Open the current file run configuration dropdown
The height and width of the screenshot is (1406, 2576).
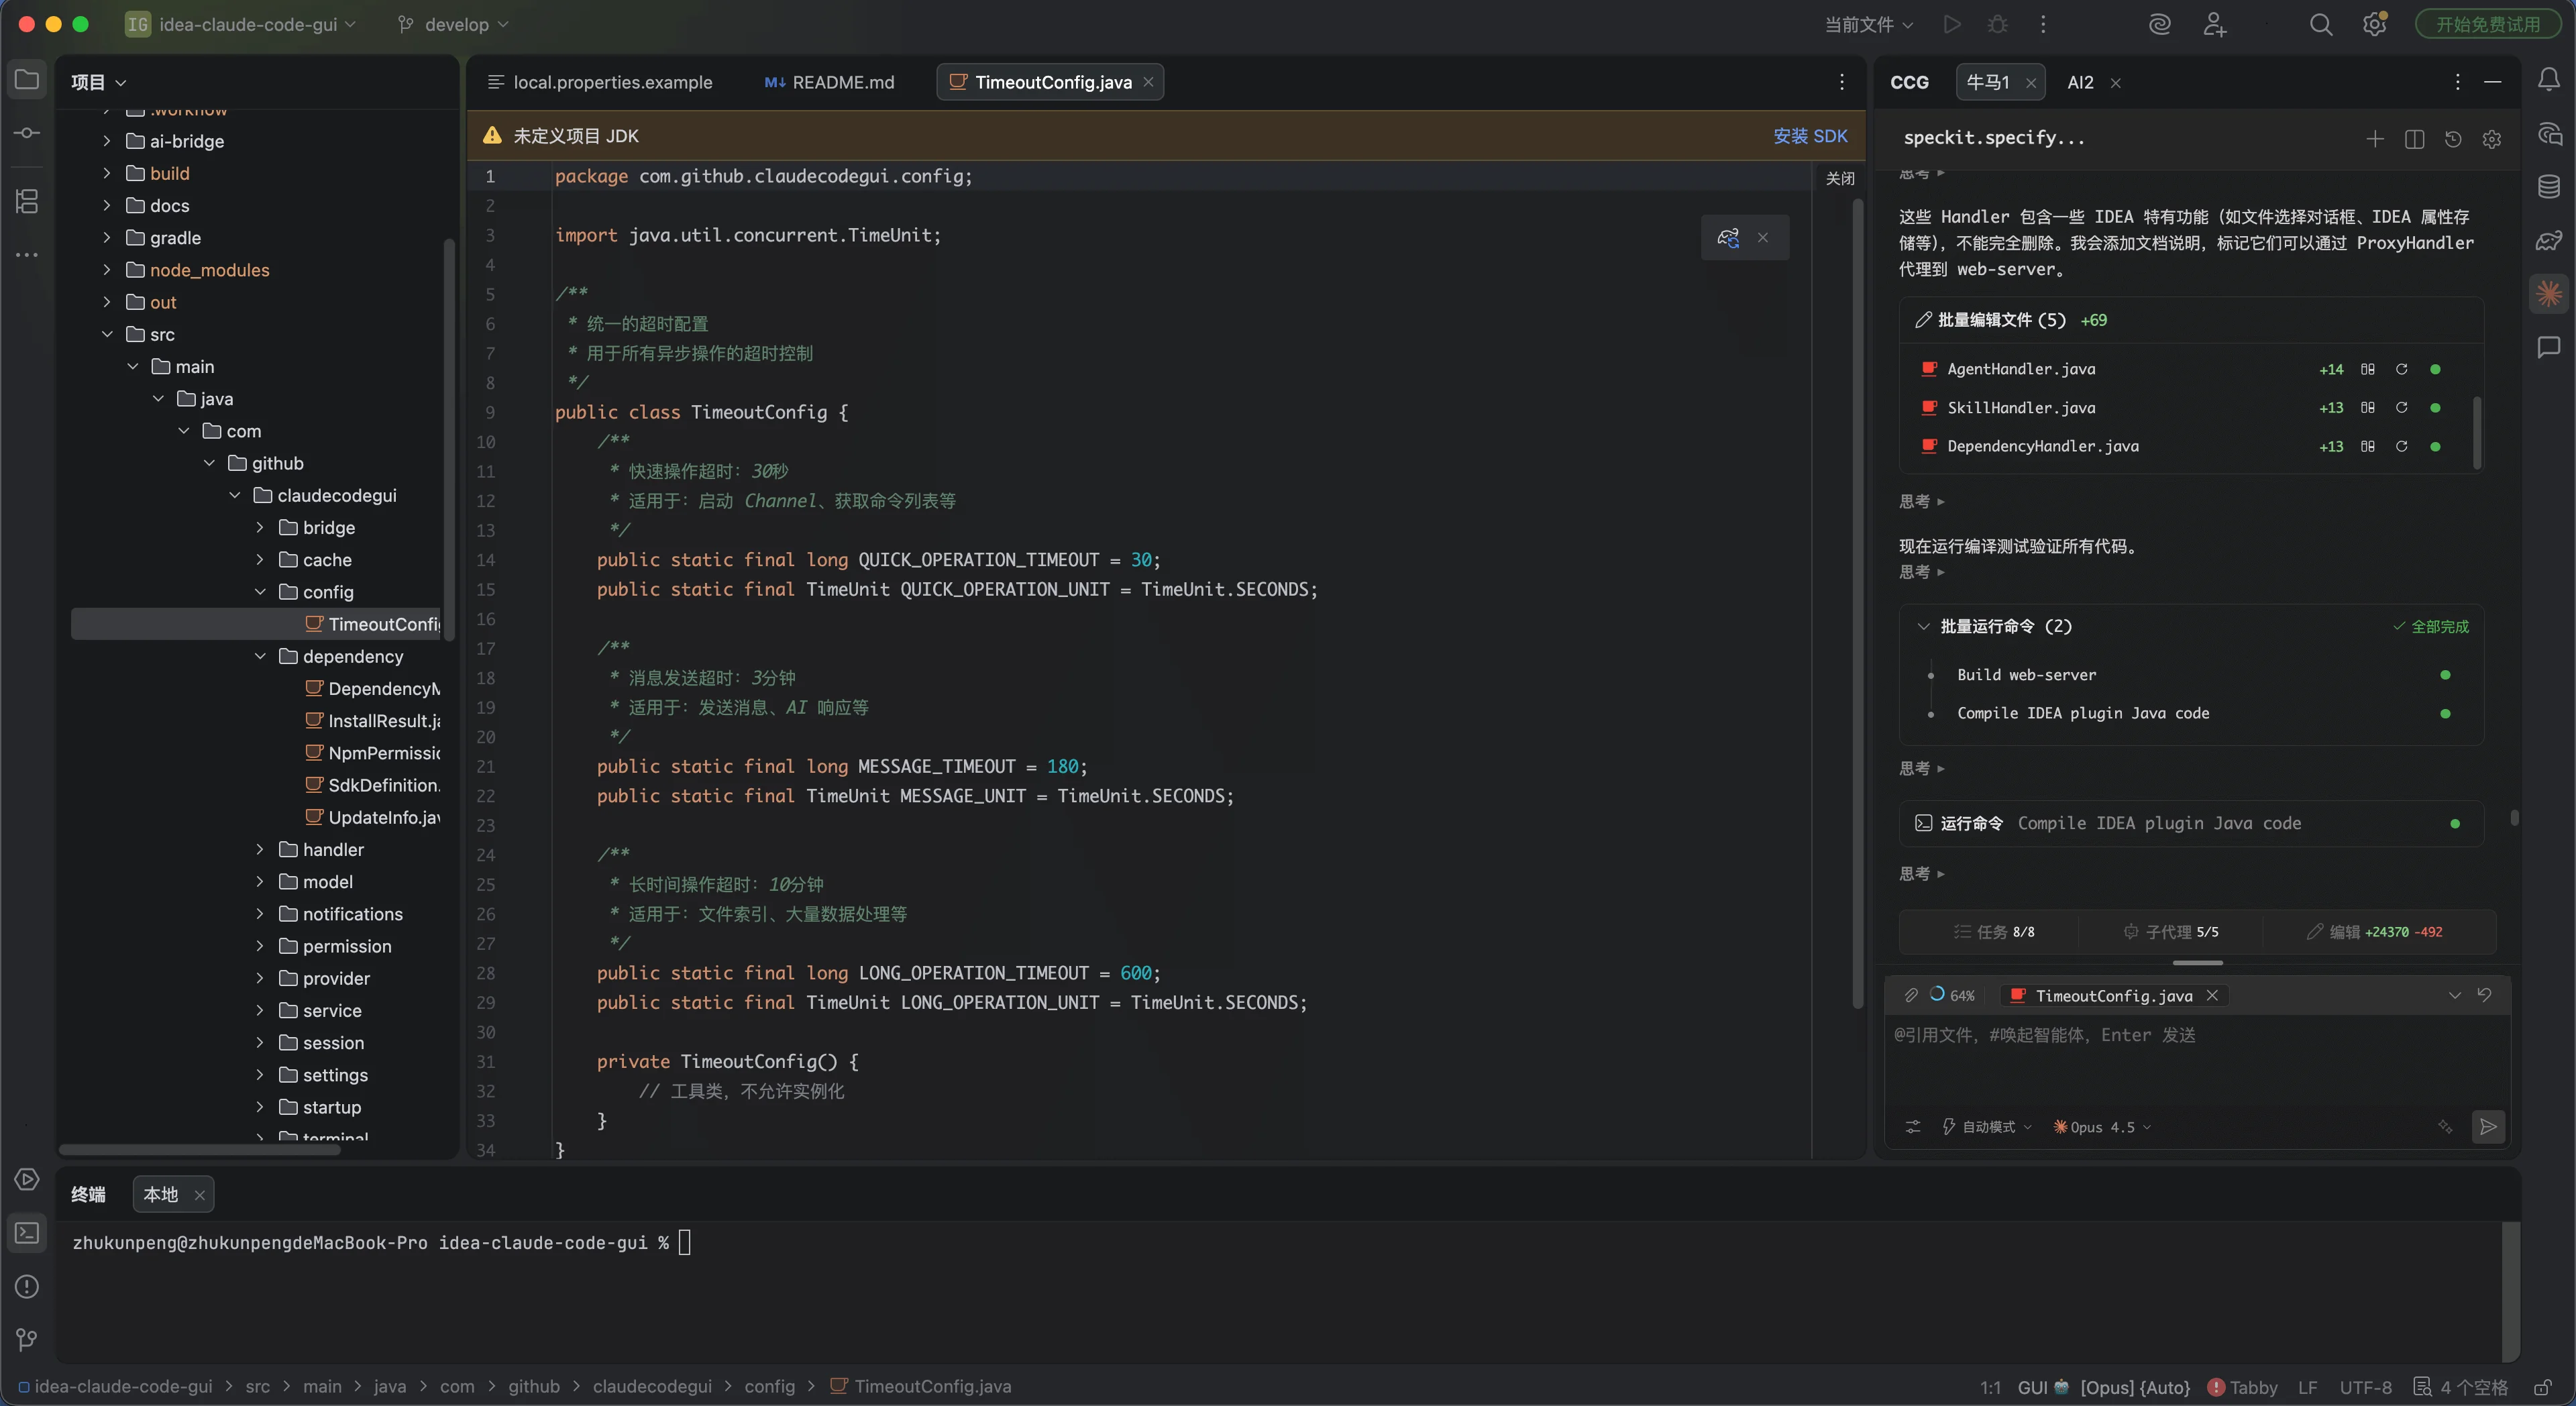1868,24
